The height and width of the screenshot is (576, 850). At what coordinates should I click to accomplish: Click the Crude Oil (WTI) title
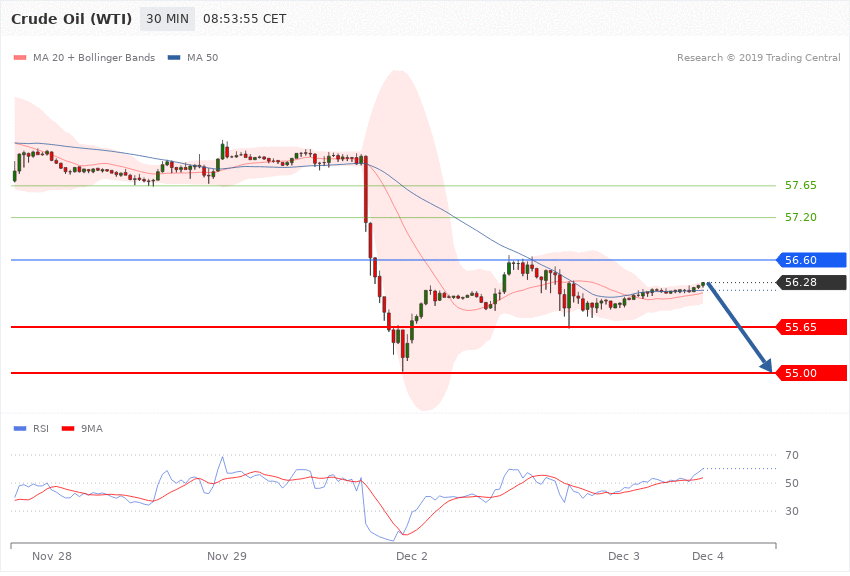tap(71, 19)
